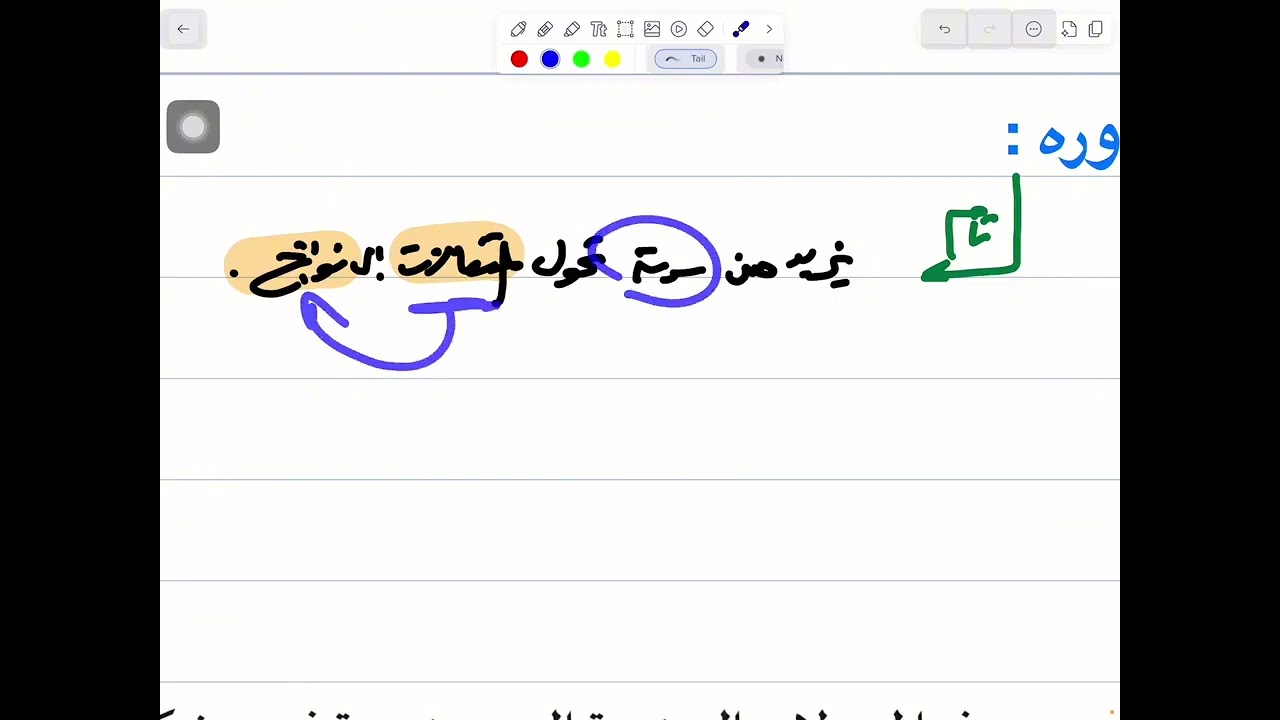Go back with the left arrow button
The width and height of the screenshot is (1280, 720).
183,29
